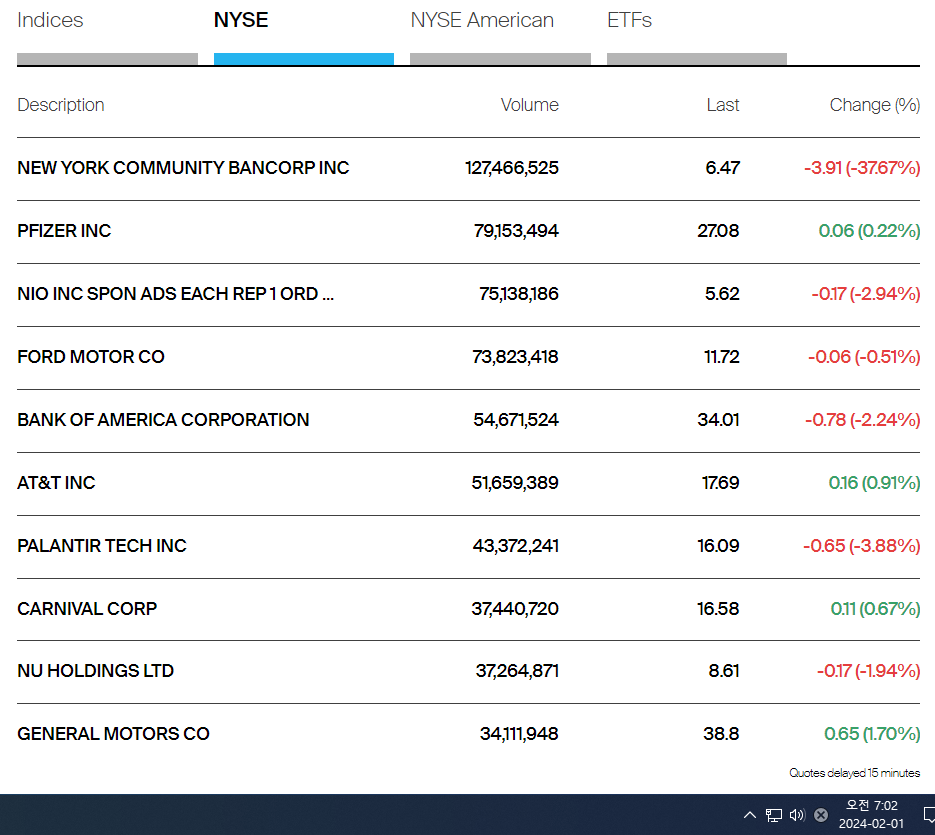Open NIO Inc Spon ADS quote
This screenshot has width=935, height=835.
[175, 294]
